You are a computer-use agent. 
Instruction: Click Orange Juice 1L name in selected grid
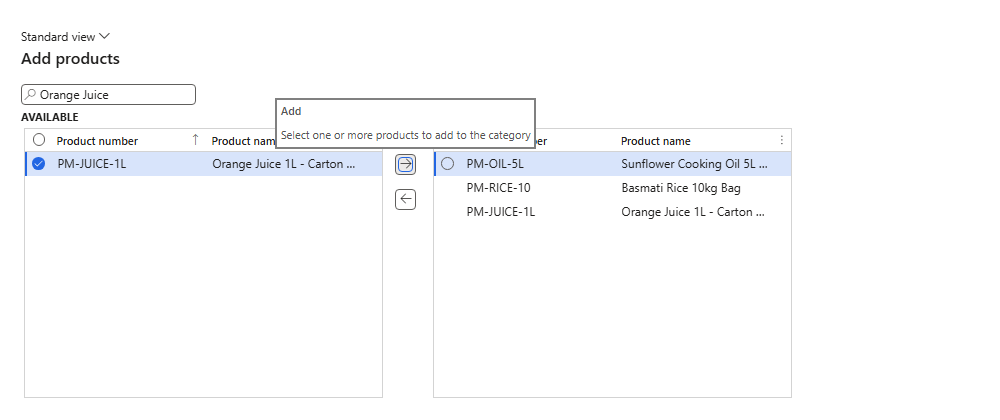tap(693, 212)
